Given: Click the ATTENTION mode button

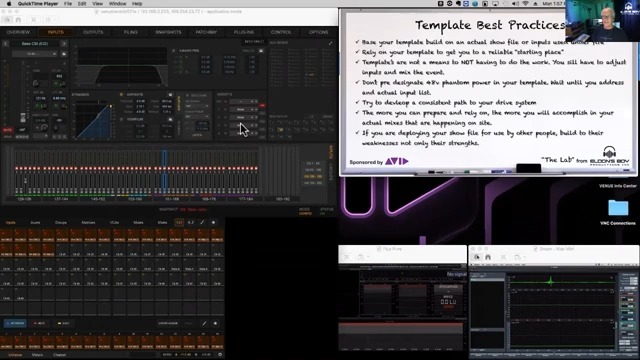Looking at the screenshot, I should pyautogui.click(x=15, y=323).
